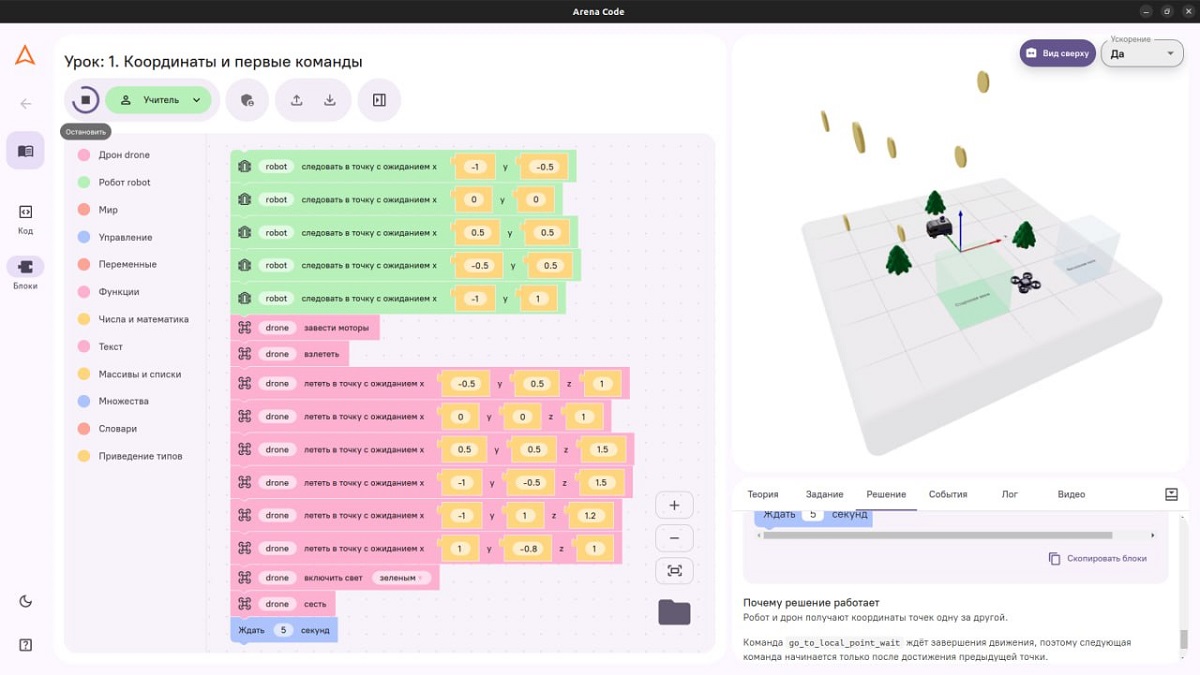Click the vertical scrollbar of the solution panel
This screenshot has height=675, width=1200.
(1184, 640)
